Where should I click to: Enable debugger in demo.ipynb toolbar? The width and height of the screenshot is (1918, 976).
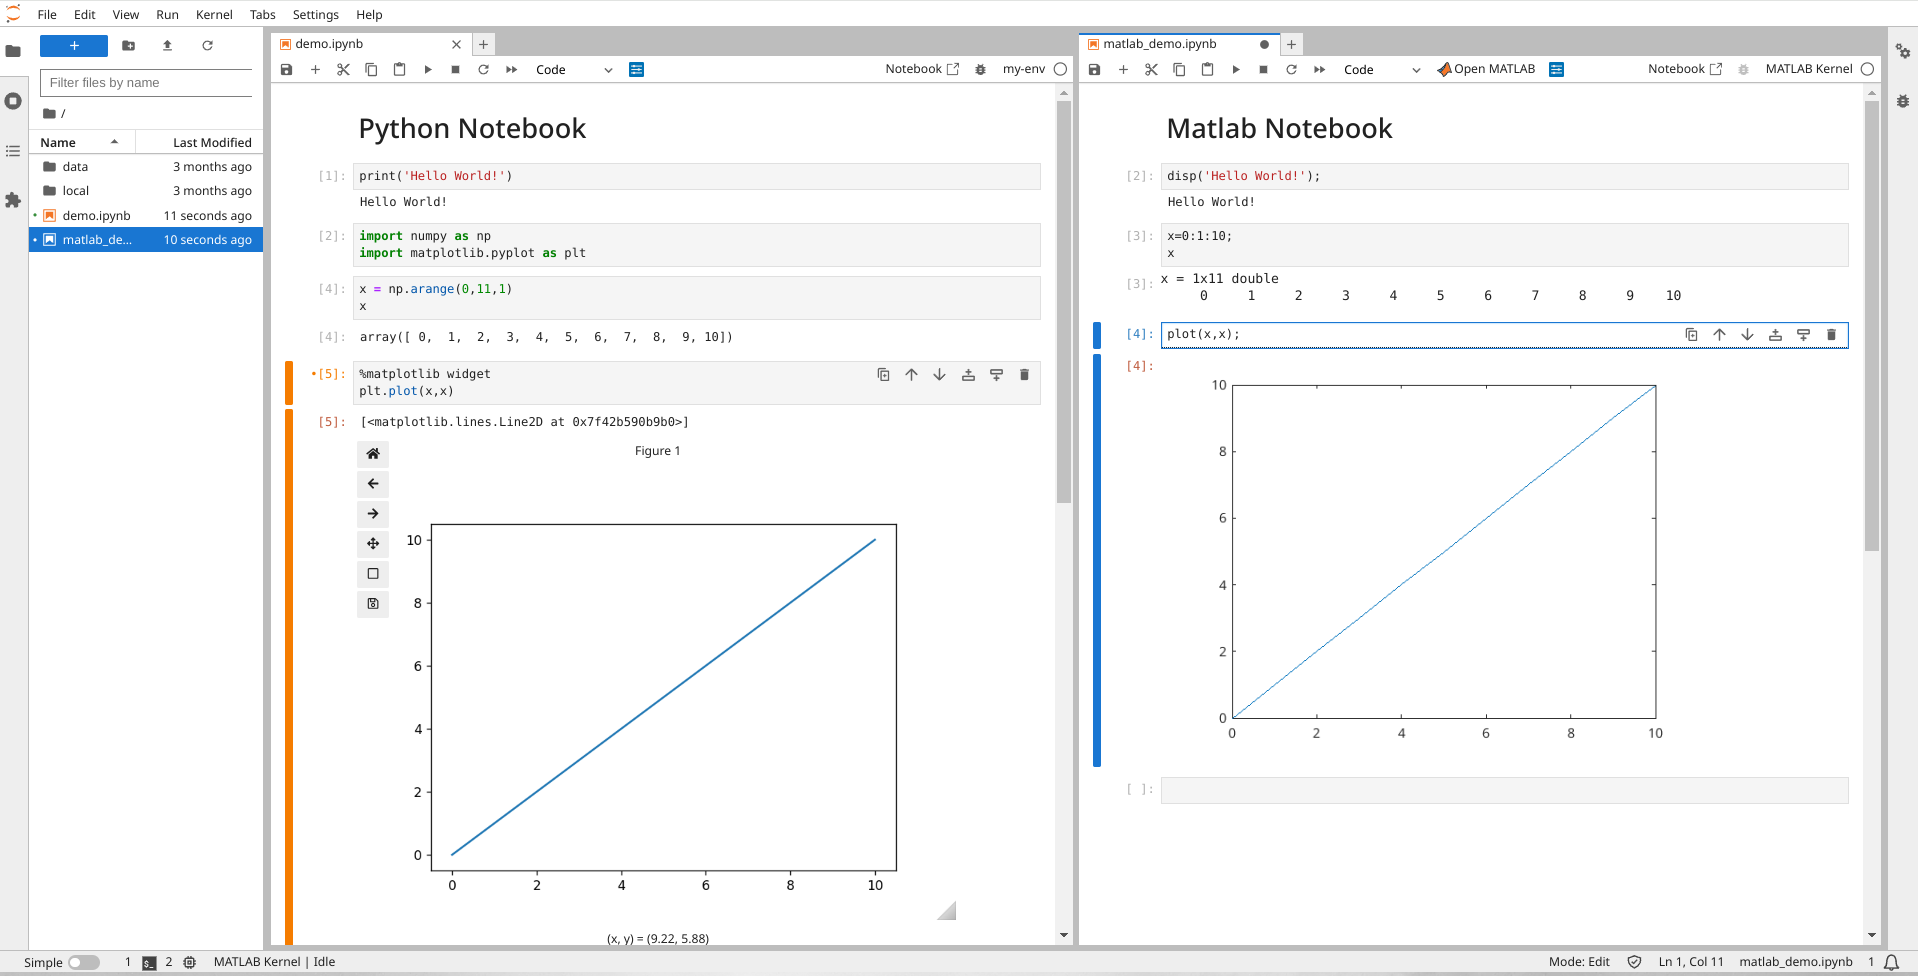pyautogui.click(x=980, y=70)
